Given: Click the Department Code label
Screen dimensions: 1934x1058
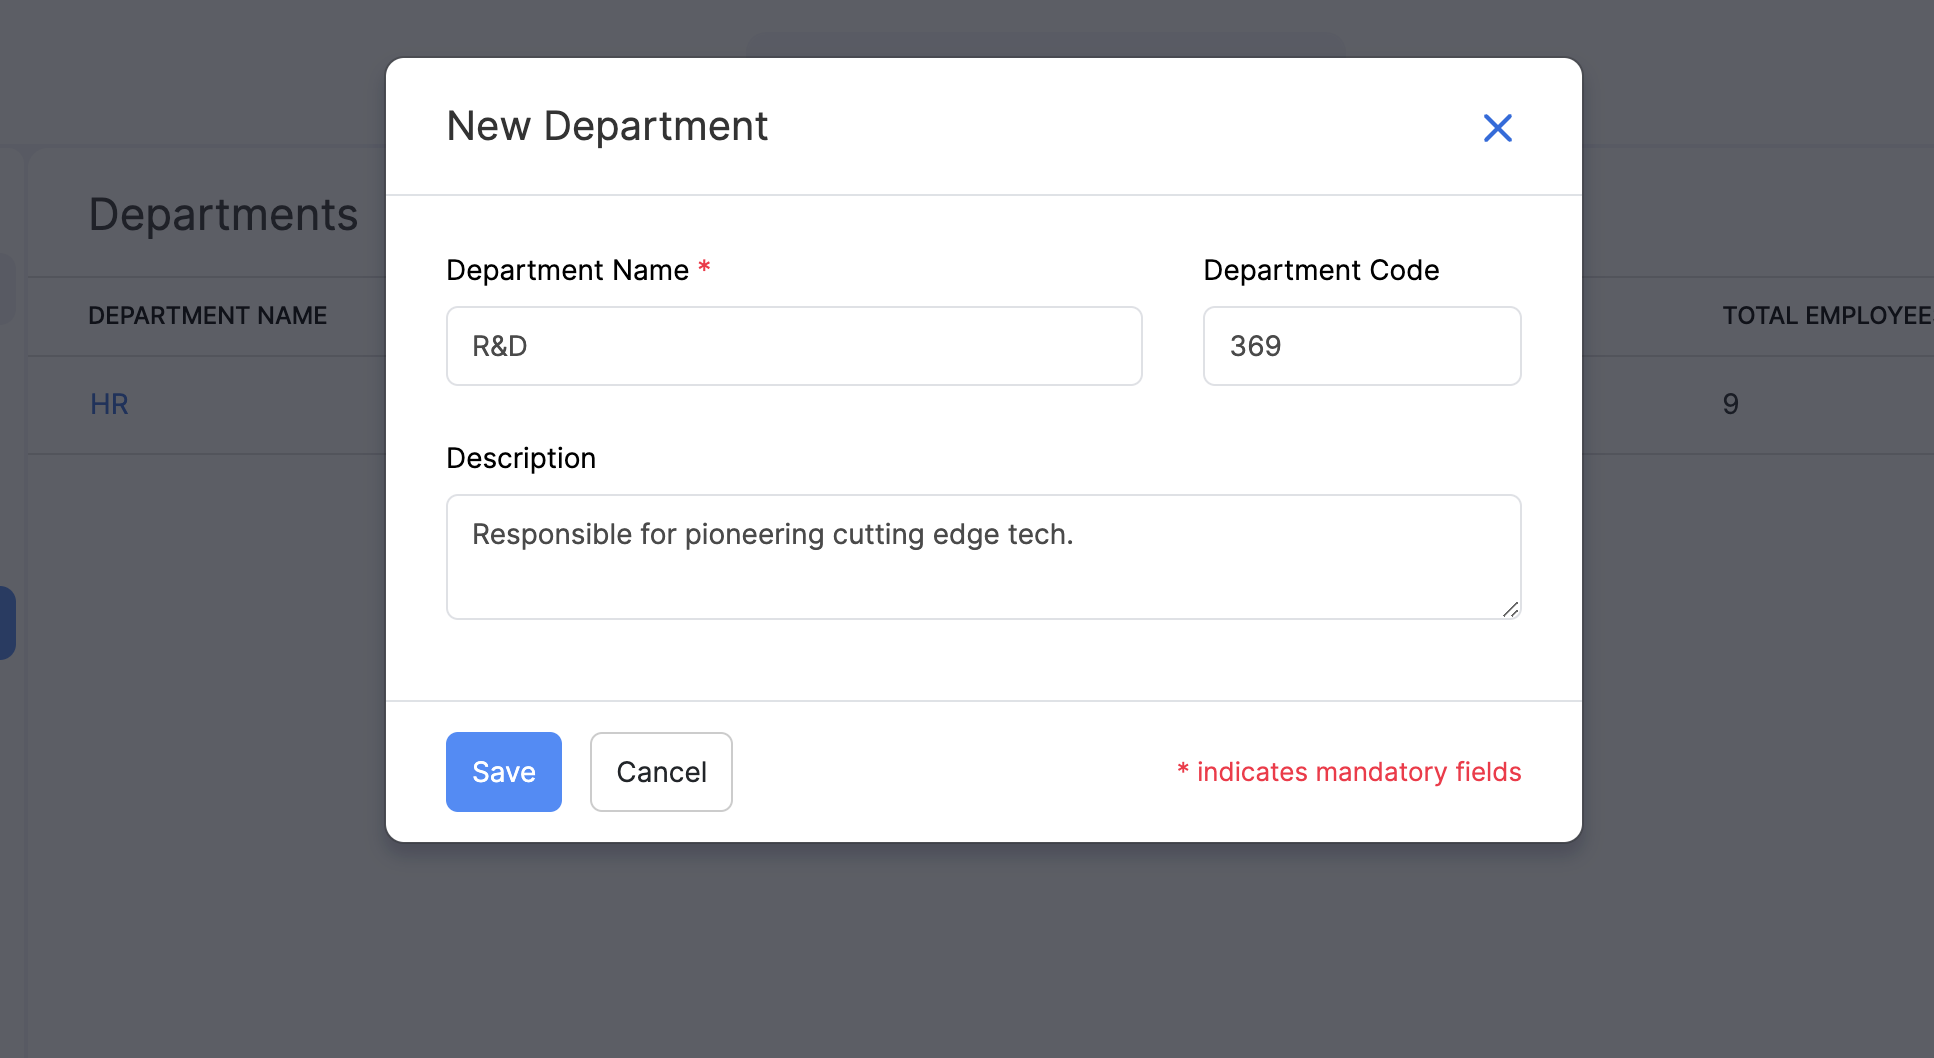Looking at the screenshot, I should tap(1321, 269).
